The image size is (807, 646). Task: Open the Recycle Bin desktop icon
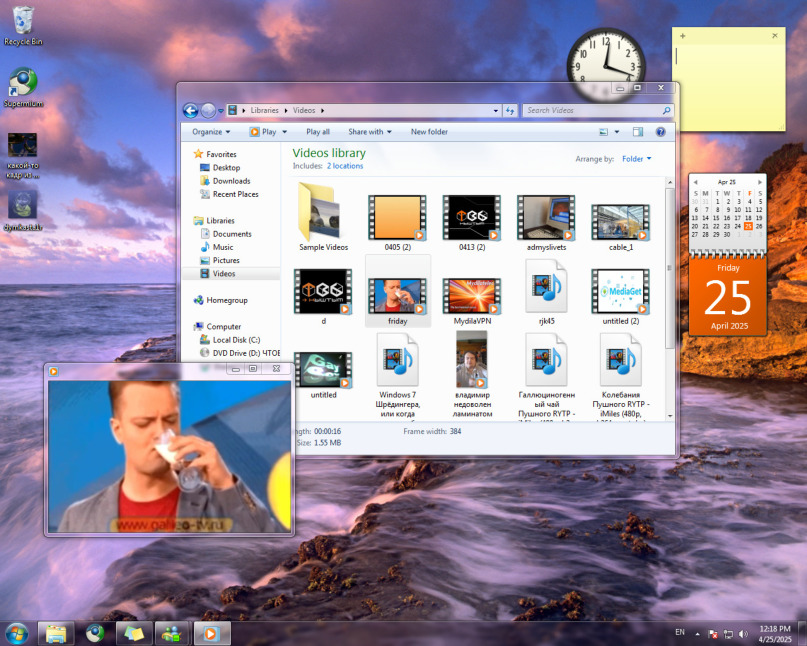pyautogui.click(x=22, y=20)
